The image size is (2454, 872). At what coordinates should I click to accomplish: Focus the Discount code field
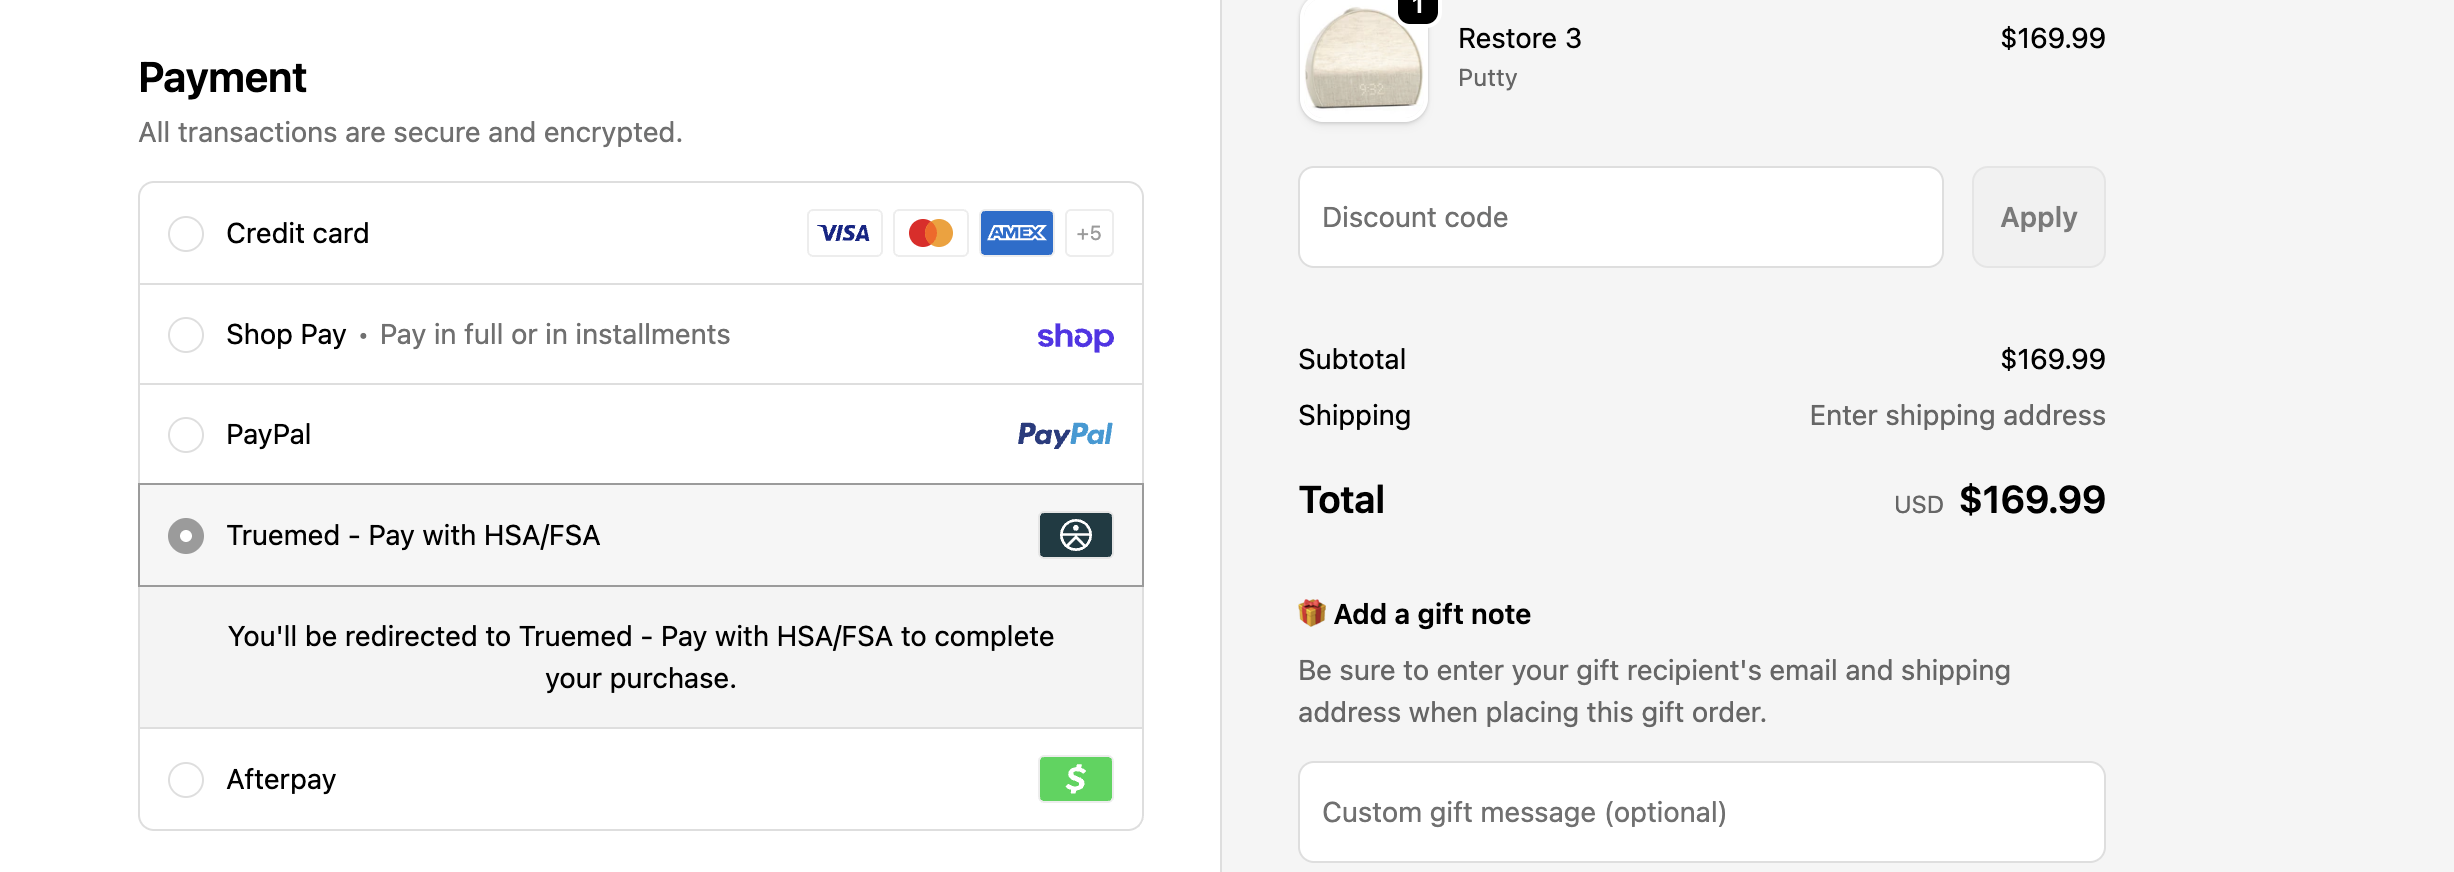[1620, 217]
